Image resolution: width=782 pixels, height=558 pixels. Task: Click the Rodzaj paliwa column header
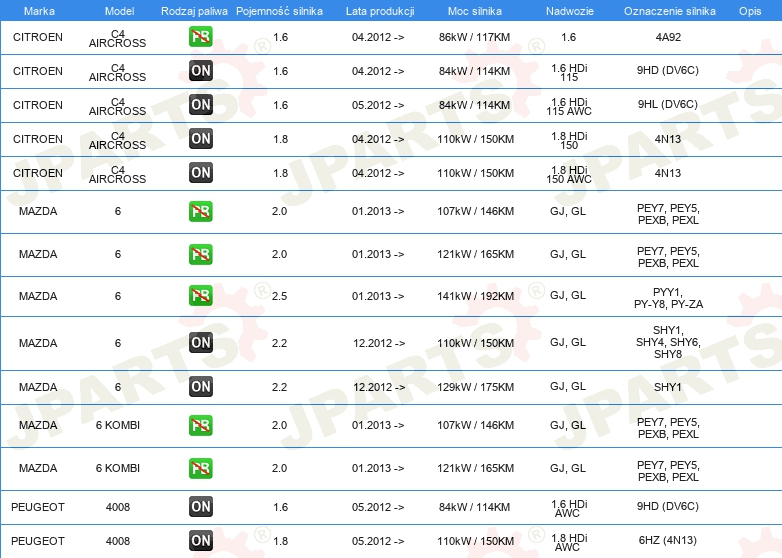[x=194, y=10]
